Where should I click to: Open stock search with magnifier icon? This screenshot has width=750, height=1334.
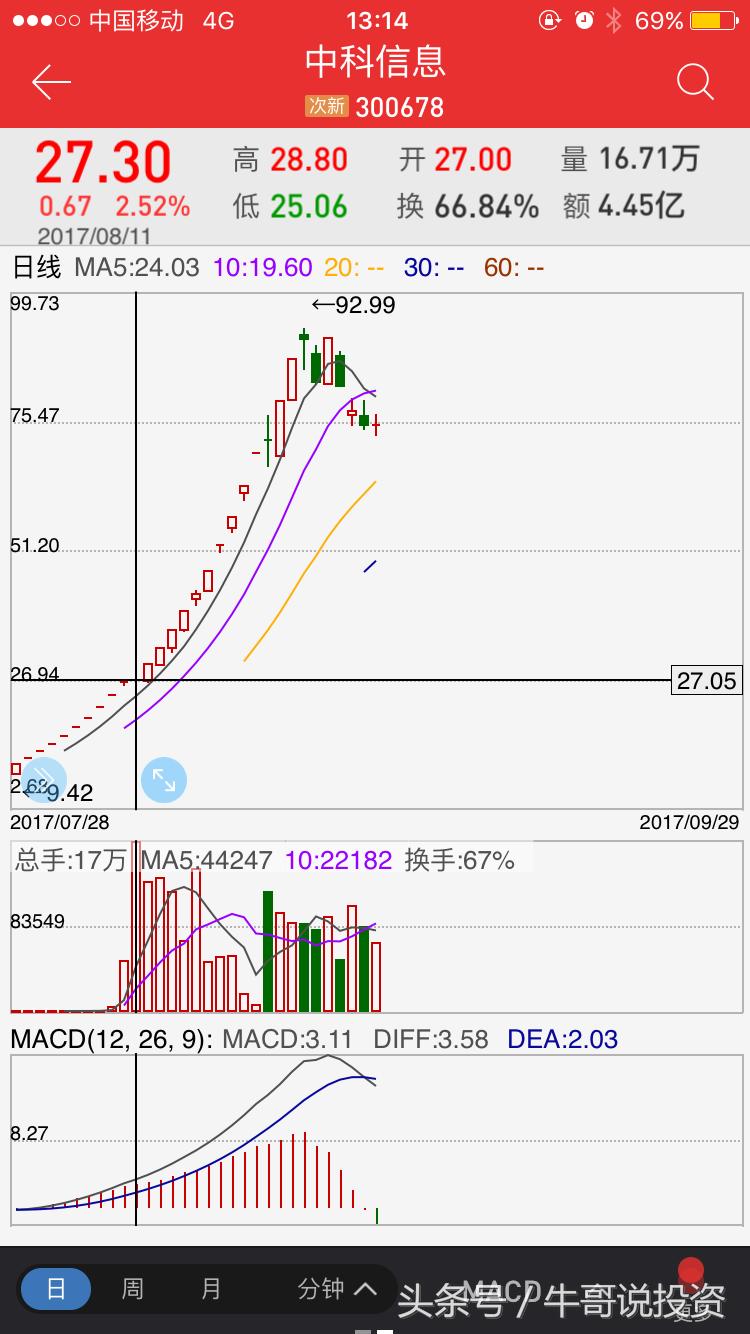pyautogui.click(x=695, y=82)
